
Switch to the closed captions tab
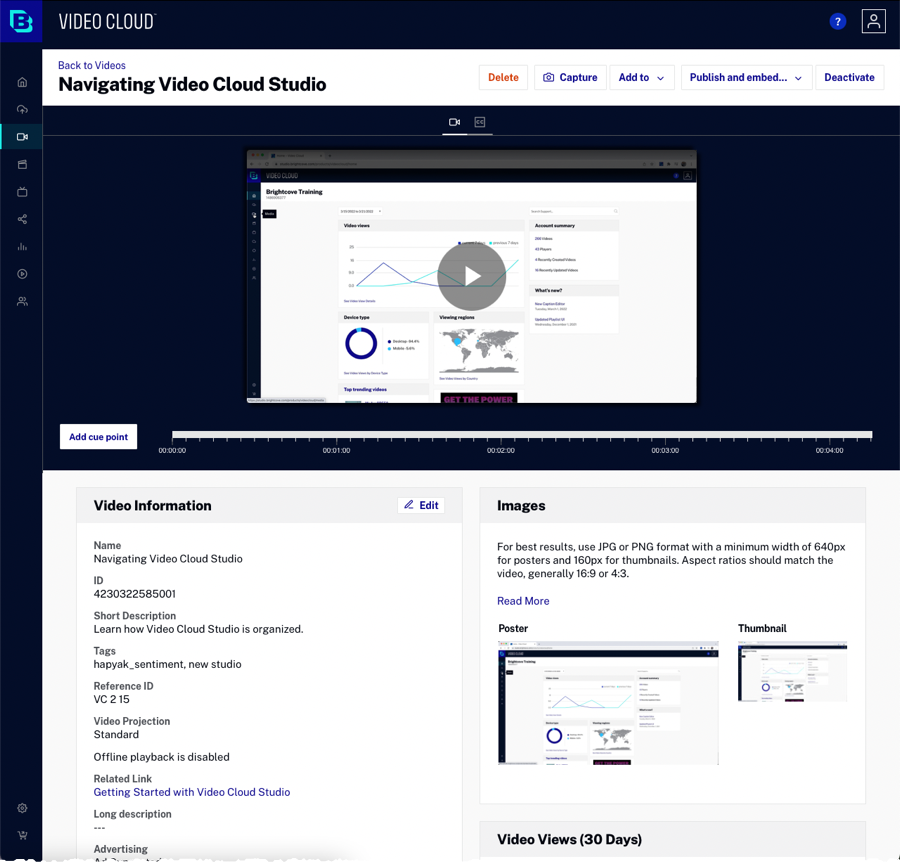pyautogui.click(x=480, y=122)
